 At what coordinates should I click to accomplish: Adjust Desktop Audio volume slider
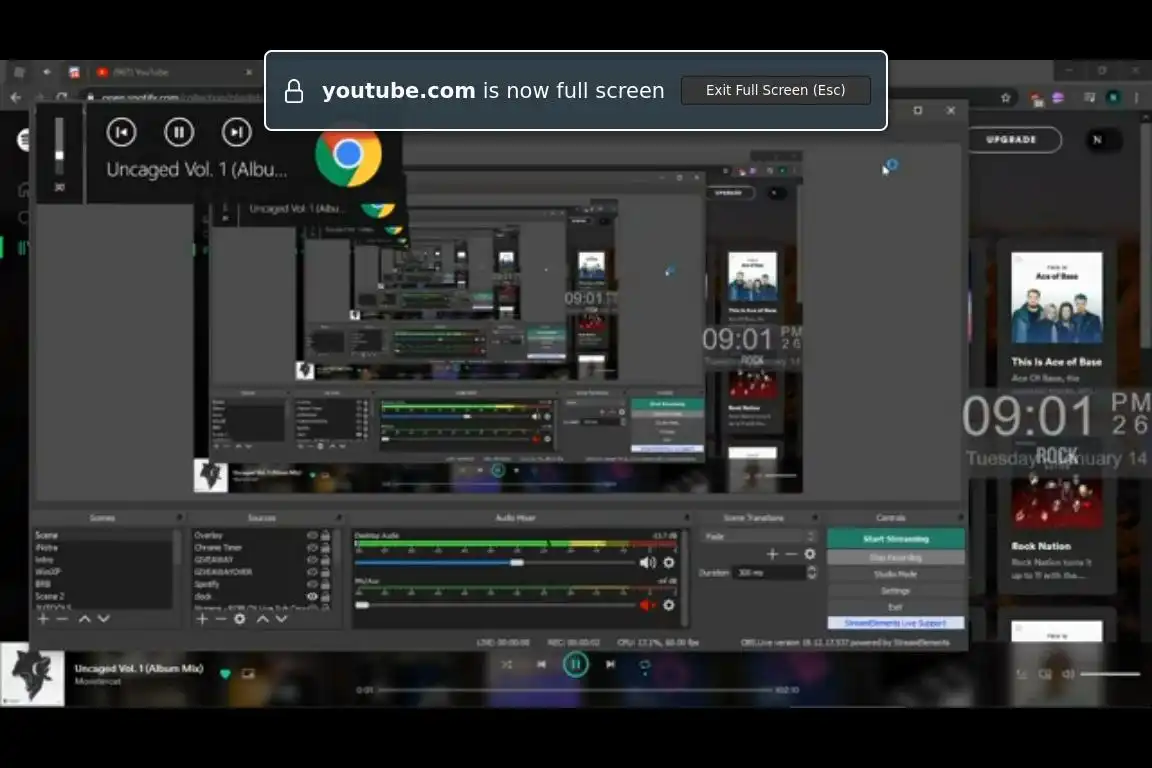coord(495,563)
